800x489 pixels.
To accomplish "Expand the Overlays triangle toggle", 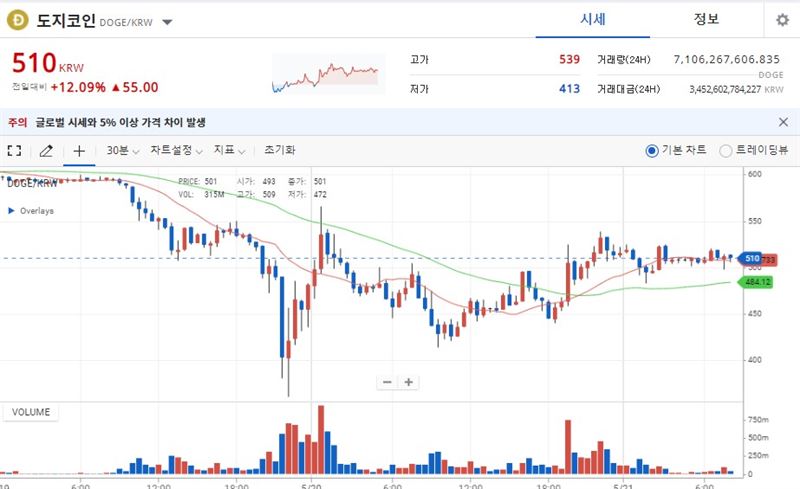I will coord(11,211).
